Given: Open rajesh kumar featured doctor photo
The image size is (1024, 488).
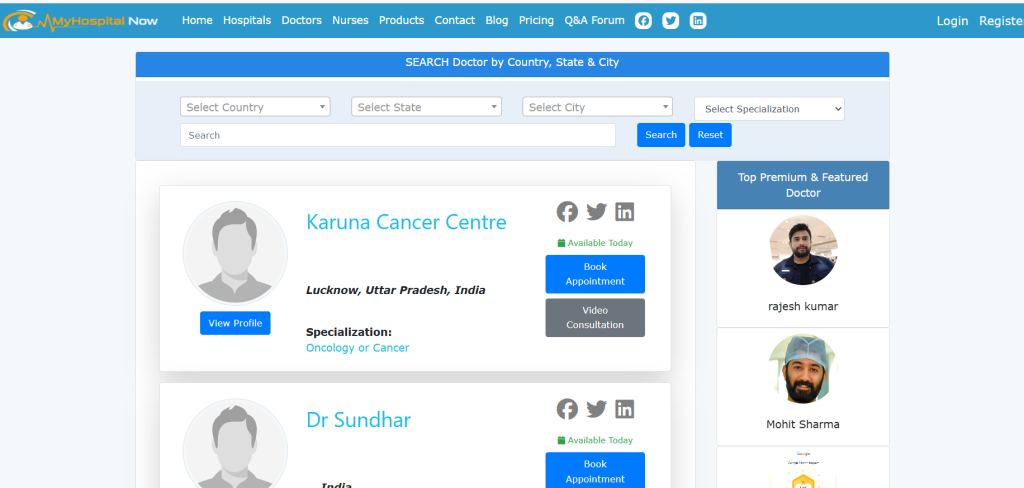Looking at the screenshot, I should [803, 250].
